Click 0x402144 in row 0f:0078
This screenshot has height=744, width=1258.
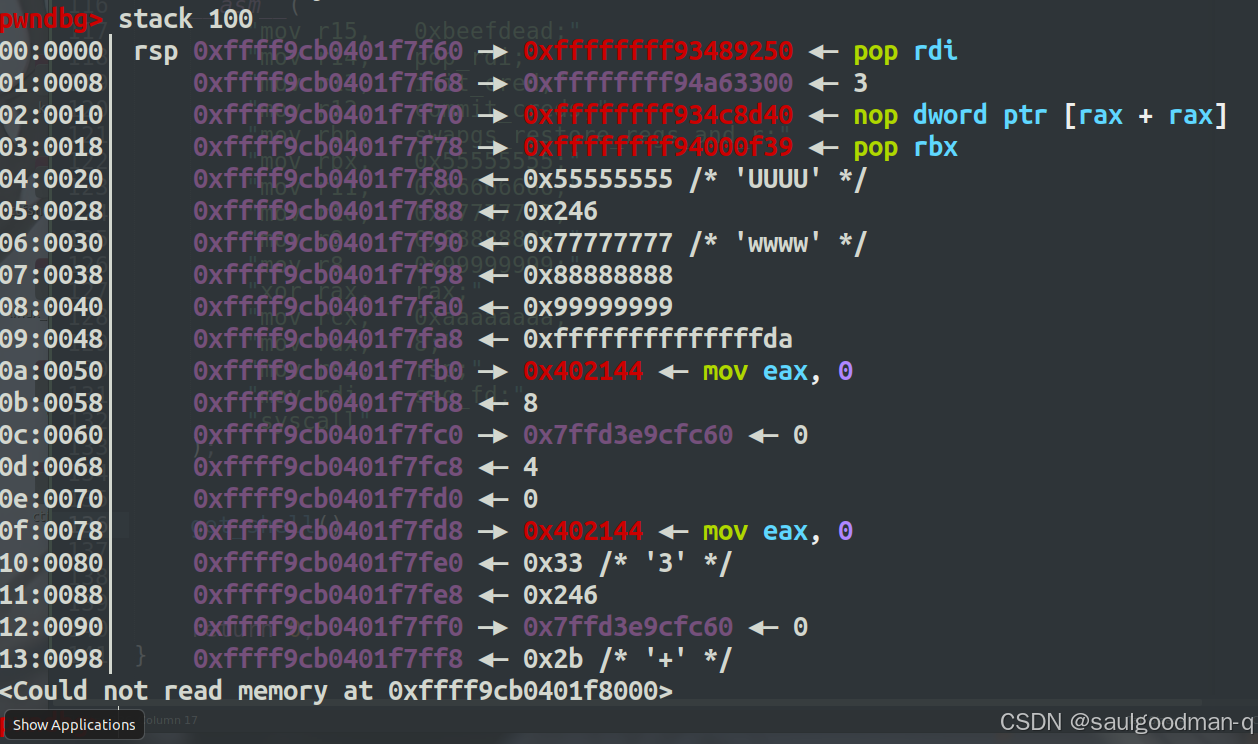pyautogui.click(x=583, y=531)
